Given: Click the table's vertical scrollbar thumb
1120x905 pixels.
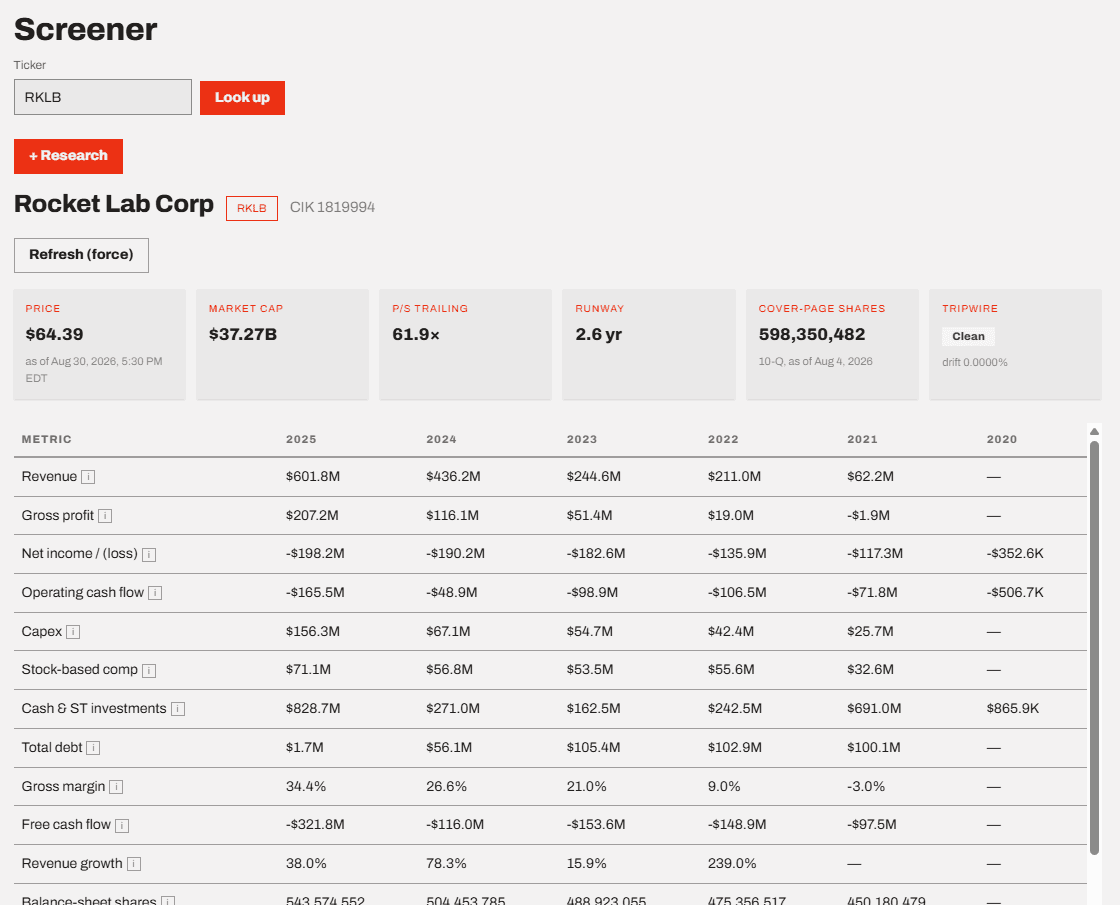Looking at the screenshot, I should tap(1094, 647).
